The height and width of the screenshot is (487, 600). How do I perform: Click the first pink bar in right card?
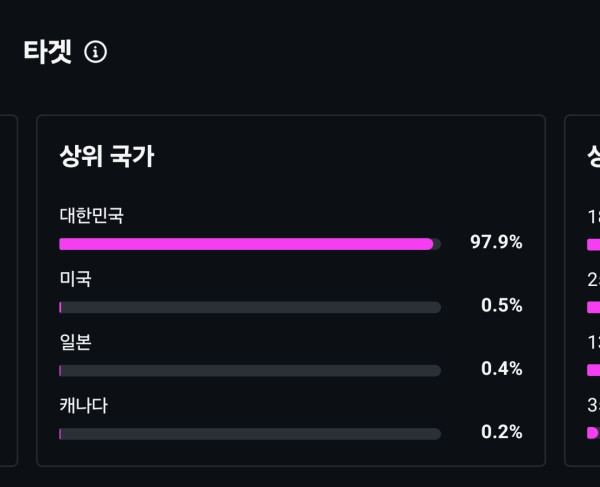click(x=593, y=244)
